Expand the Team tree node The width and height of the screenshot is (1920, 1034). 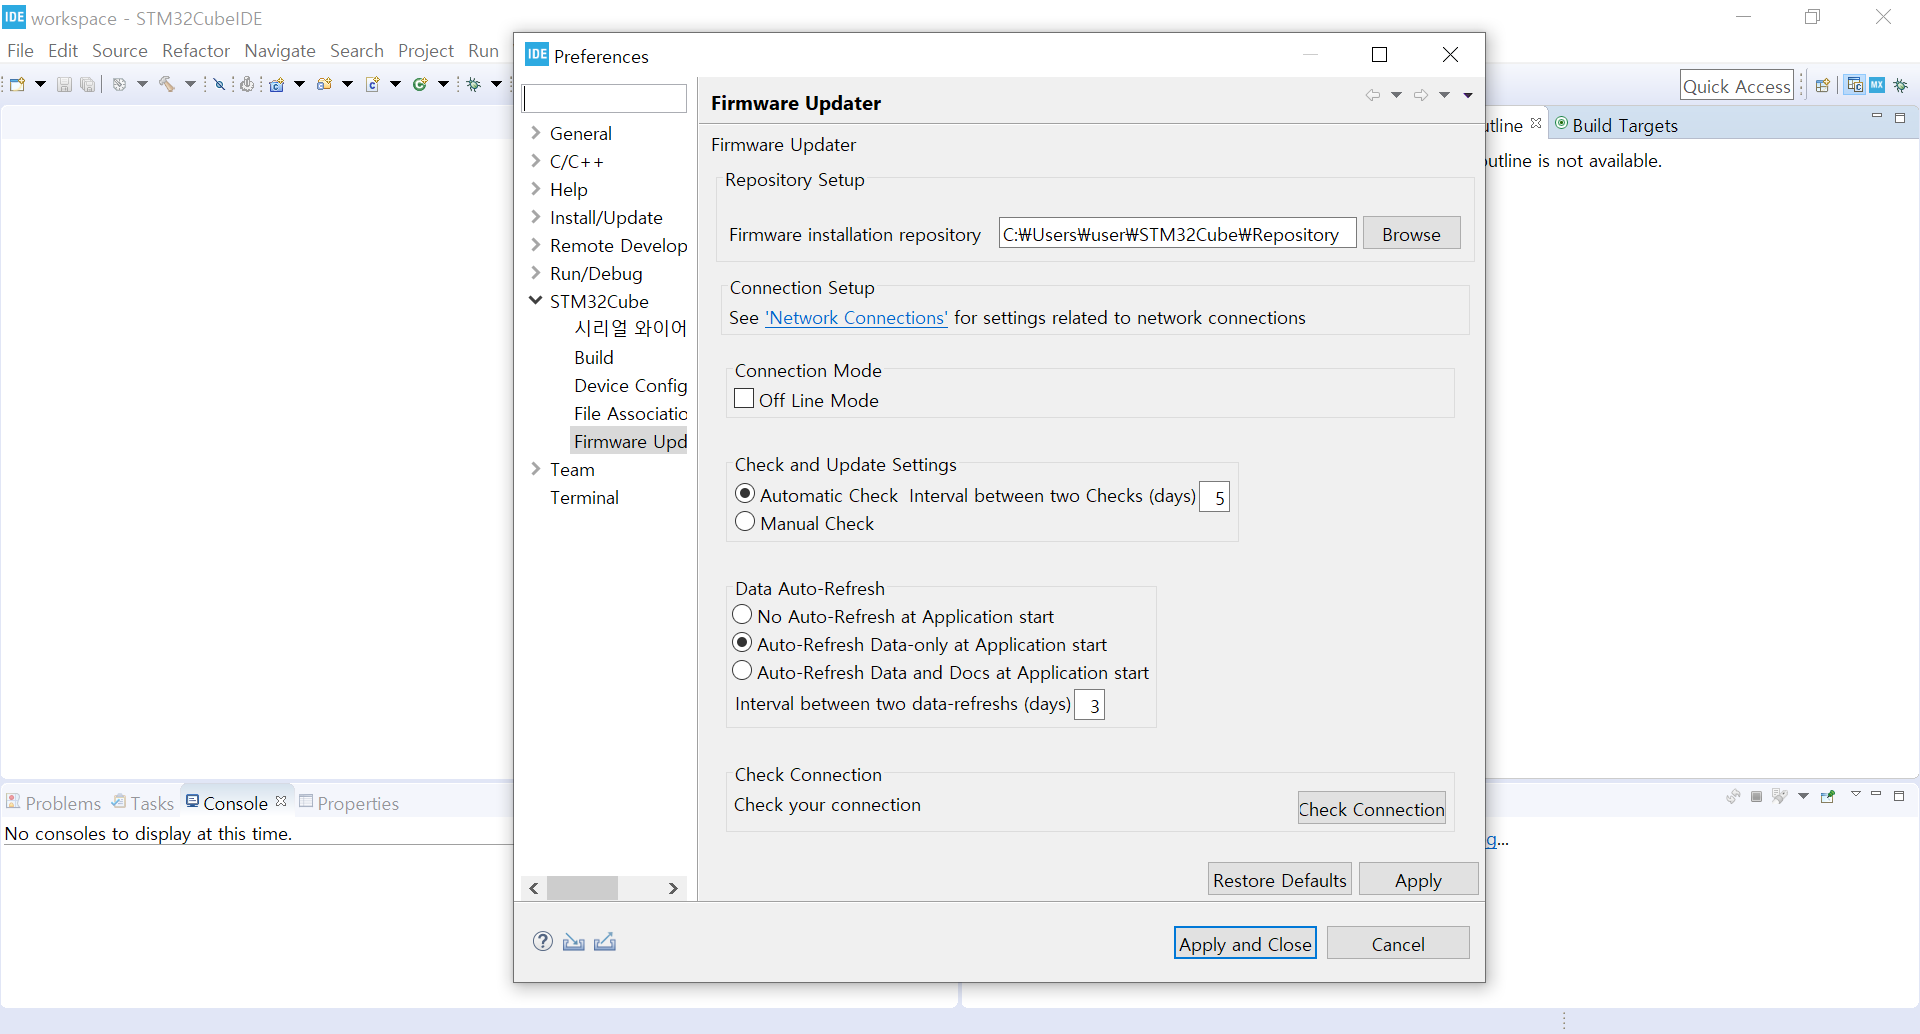(x=536, y=469)
